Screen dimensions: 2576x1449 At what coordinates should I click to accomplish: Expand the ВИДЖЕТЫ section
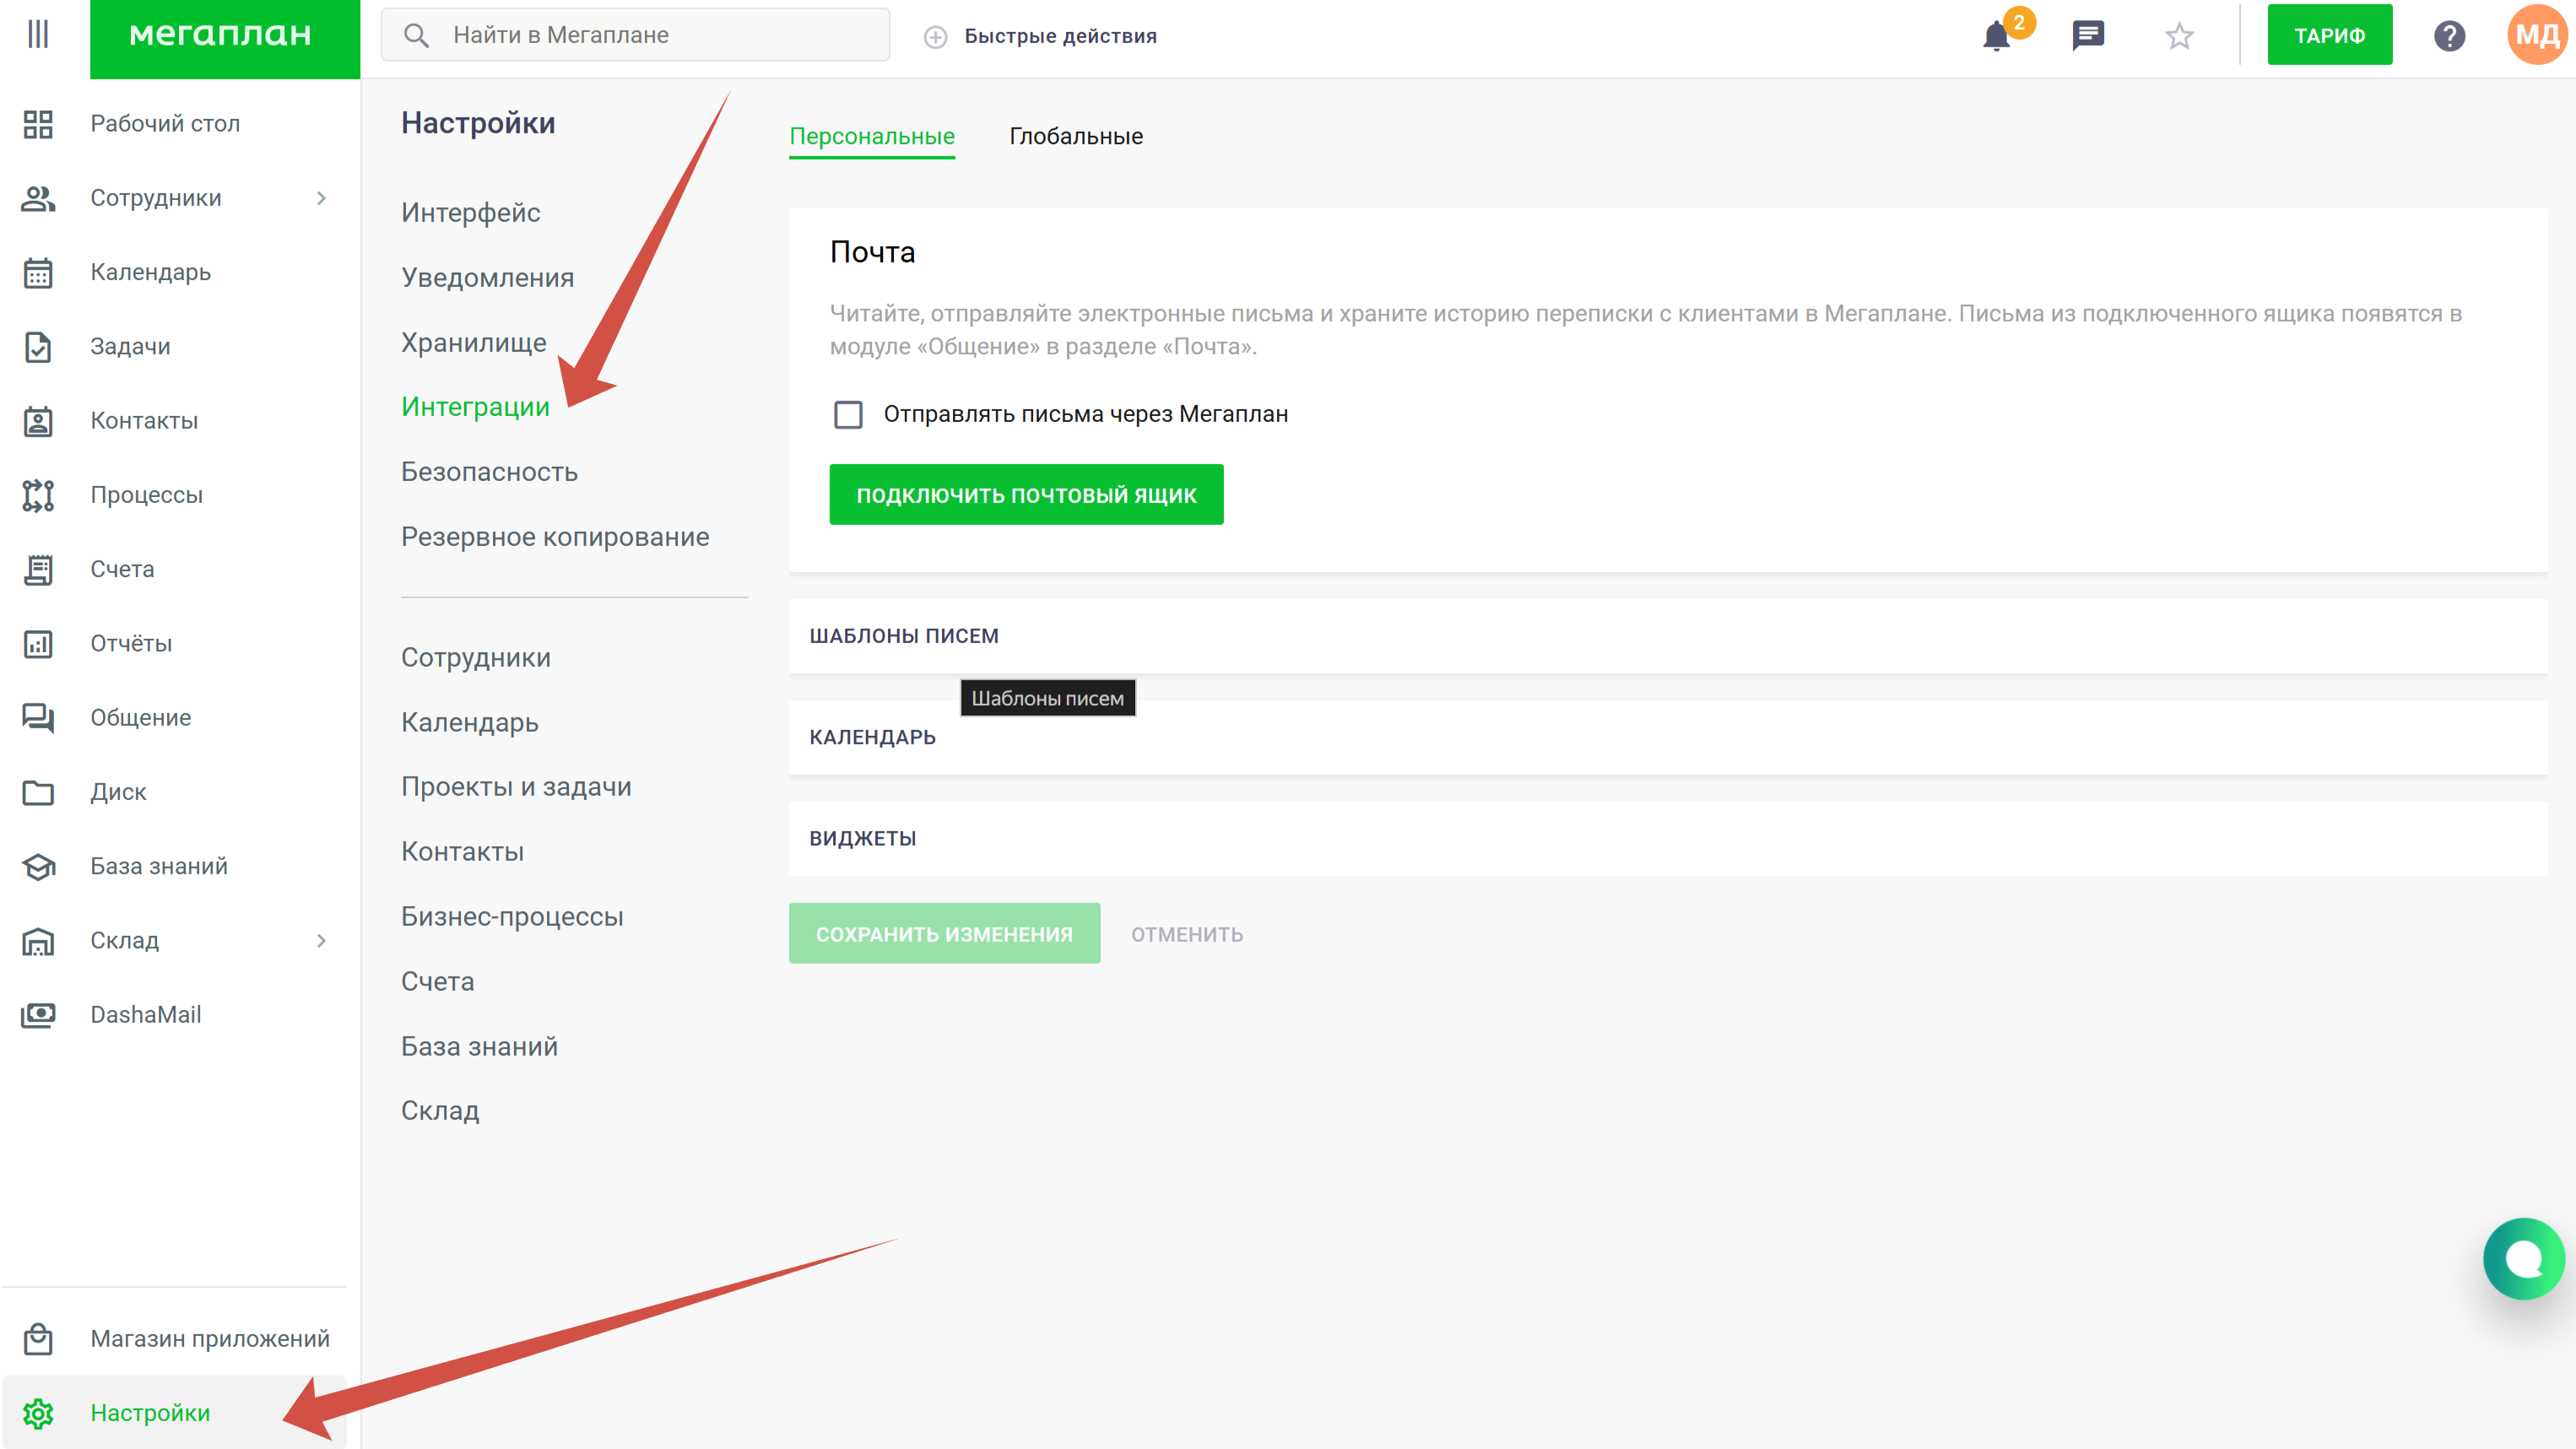click(x=863, y=838)
